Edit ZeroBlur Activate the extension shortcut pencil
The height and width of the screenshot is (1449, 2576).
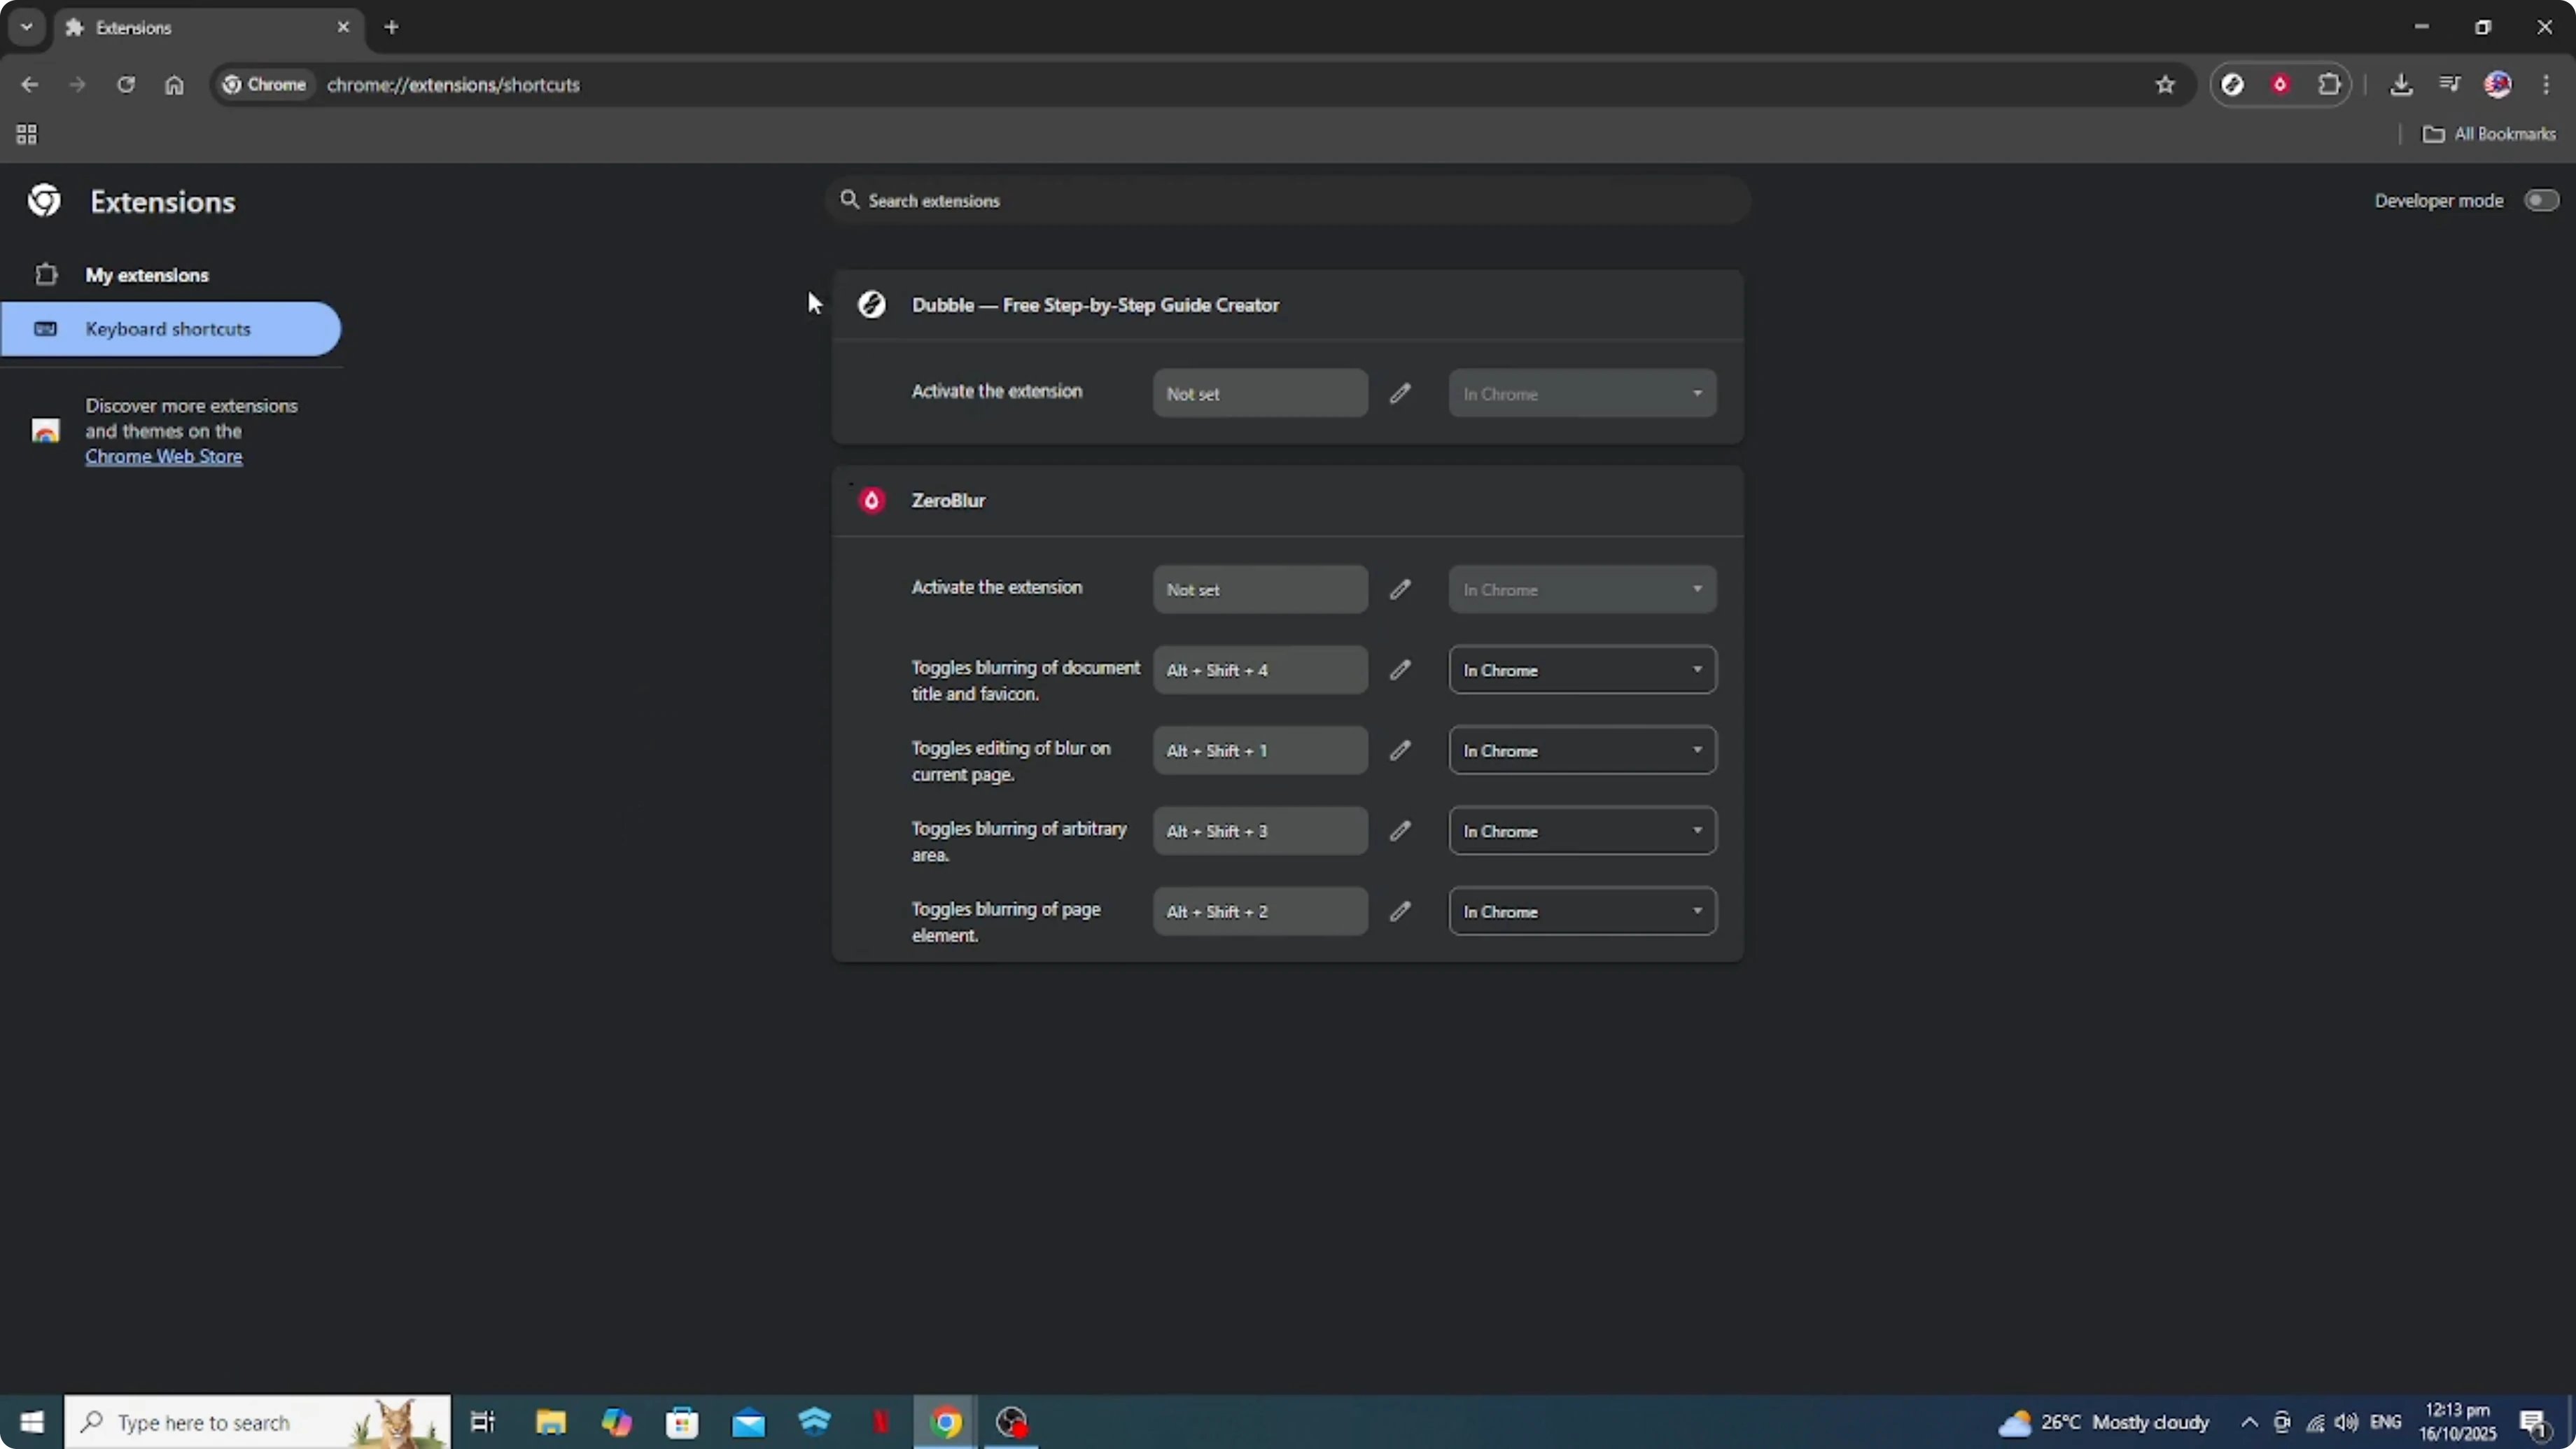(1400, 589)
